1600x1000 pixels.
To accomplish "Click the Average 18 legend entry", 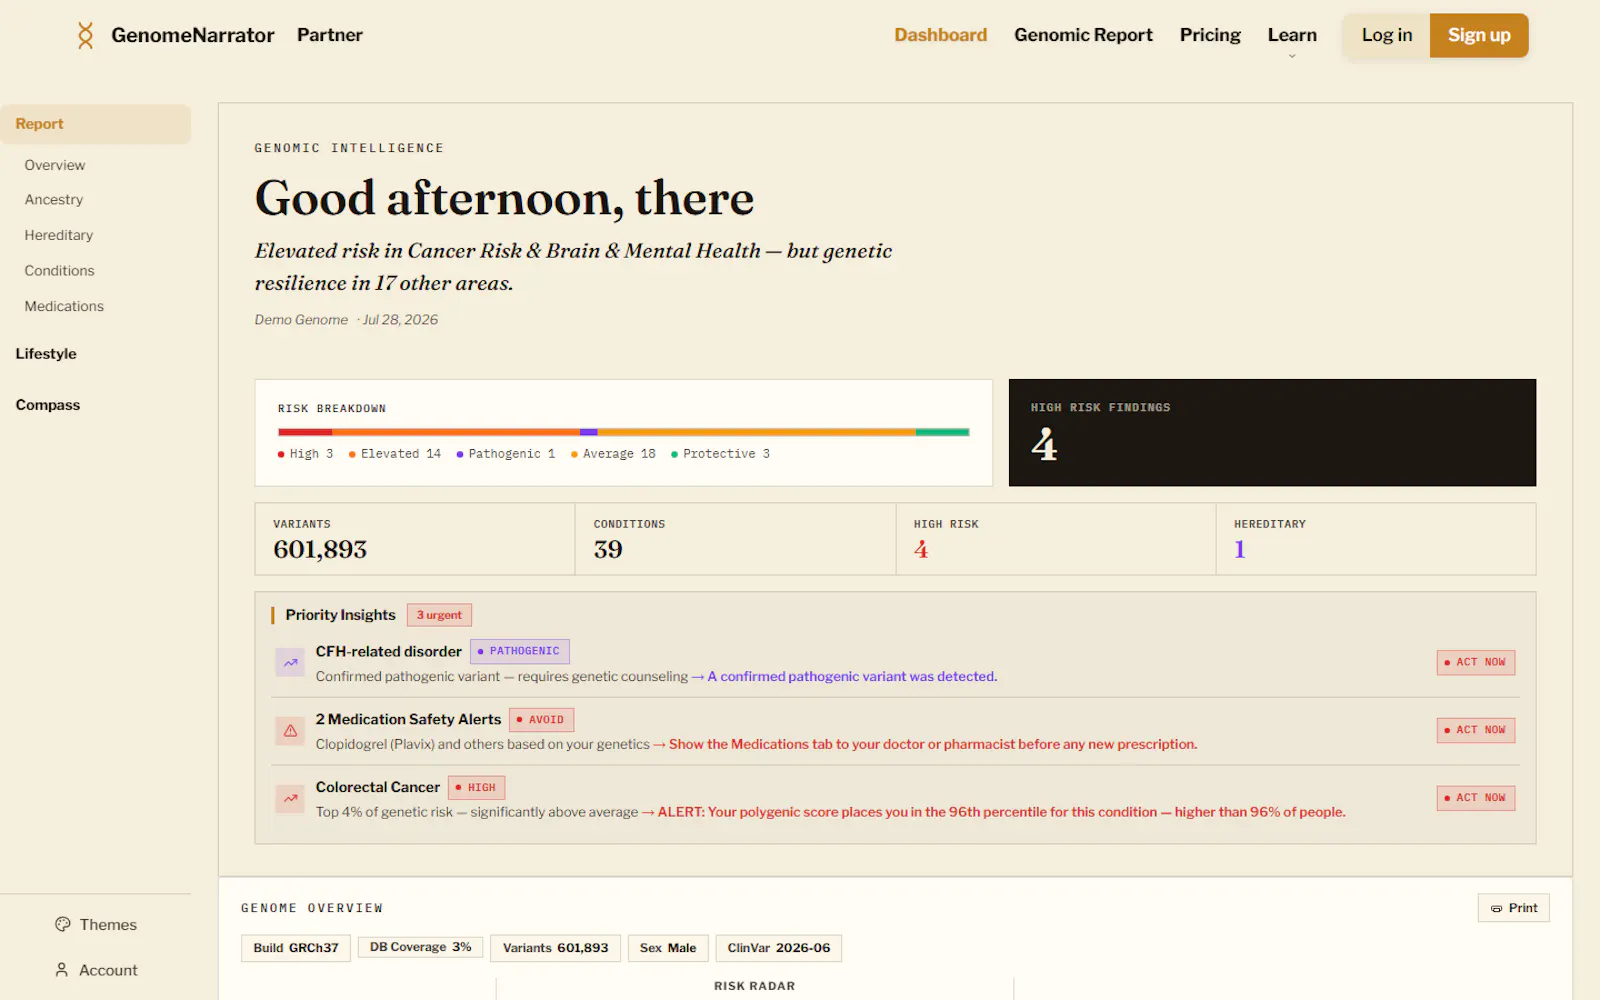I will (x=613, y=454).
